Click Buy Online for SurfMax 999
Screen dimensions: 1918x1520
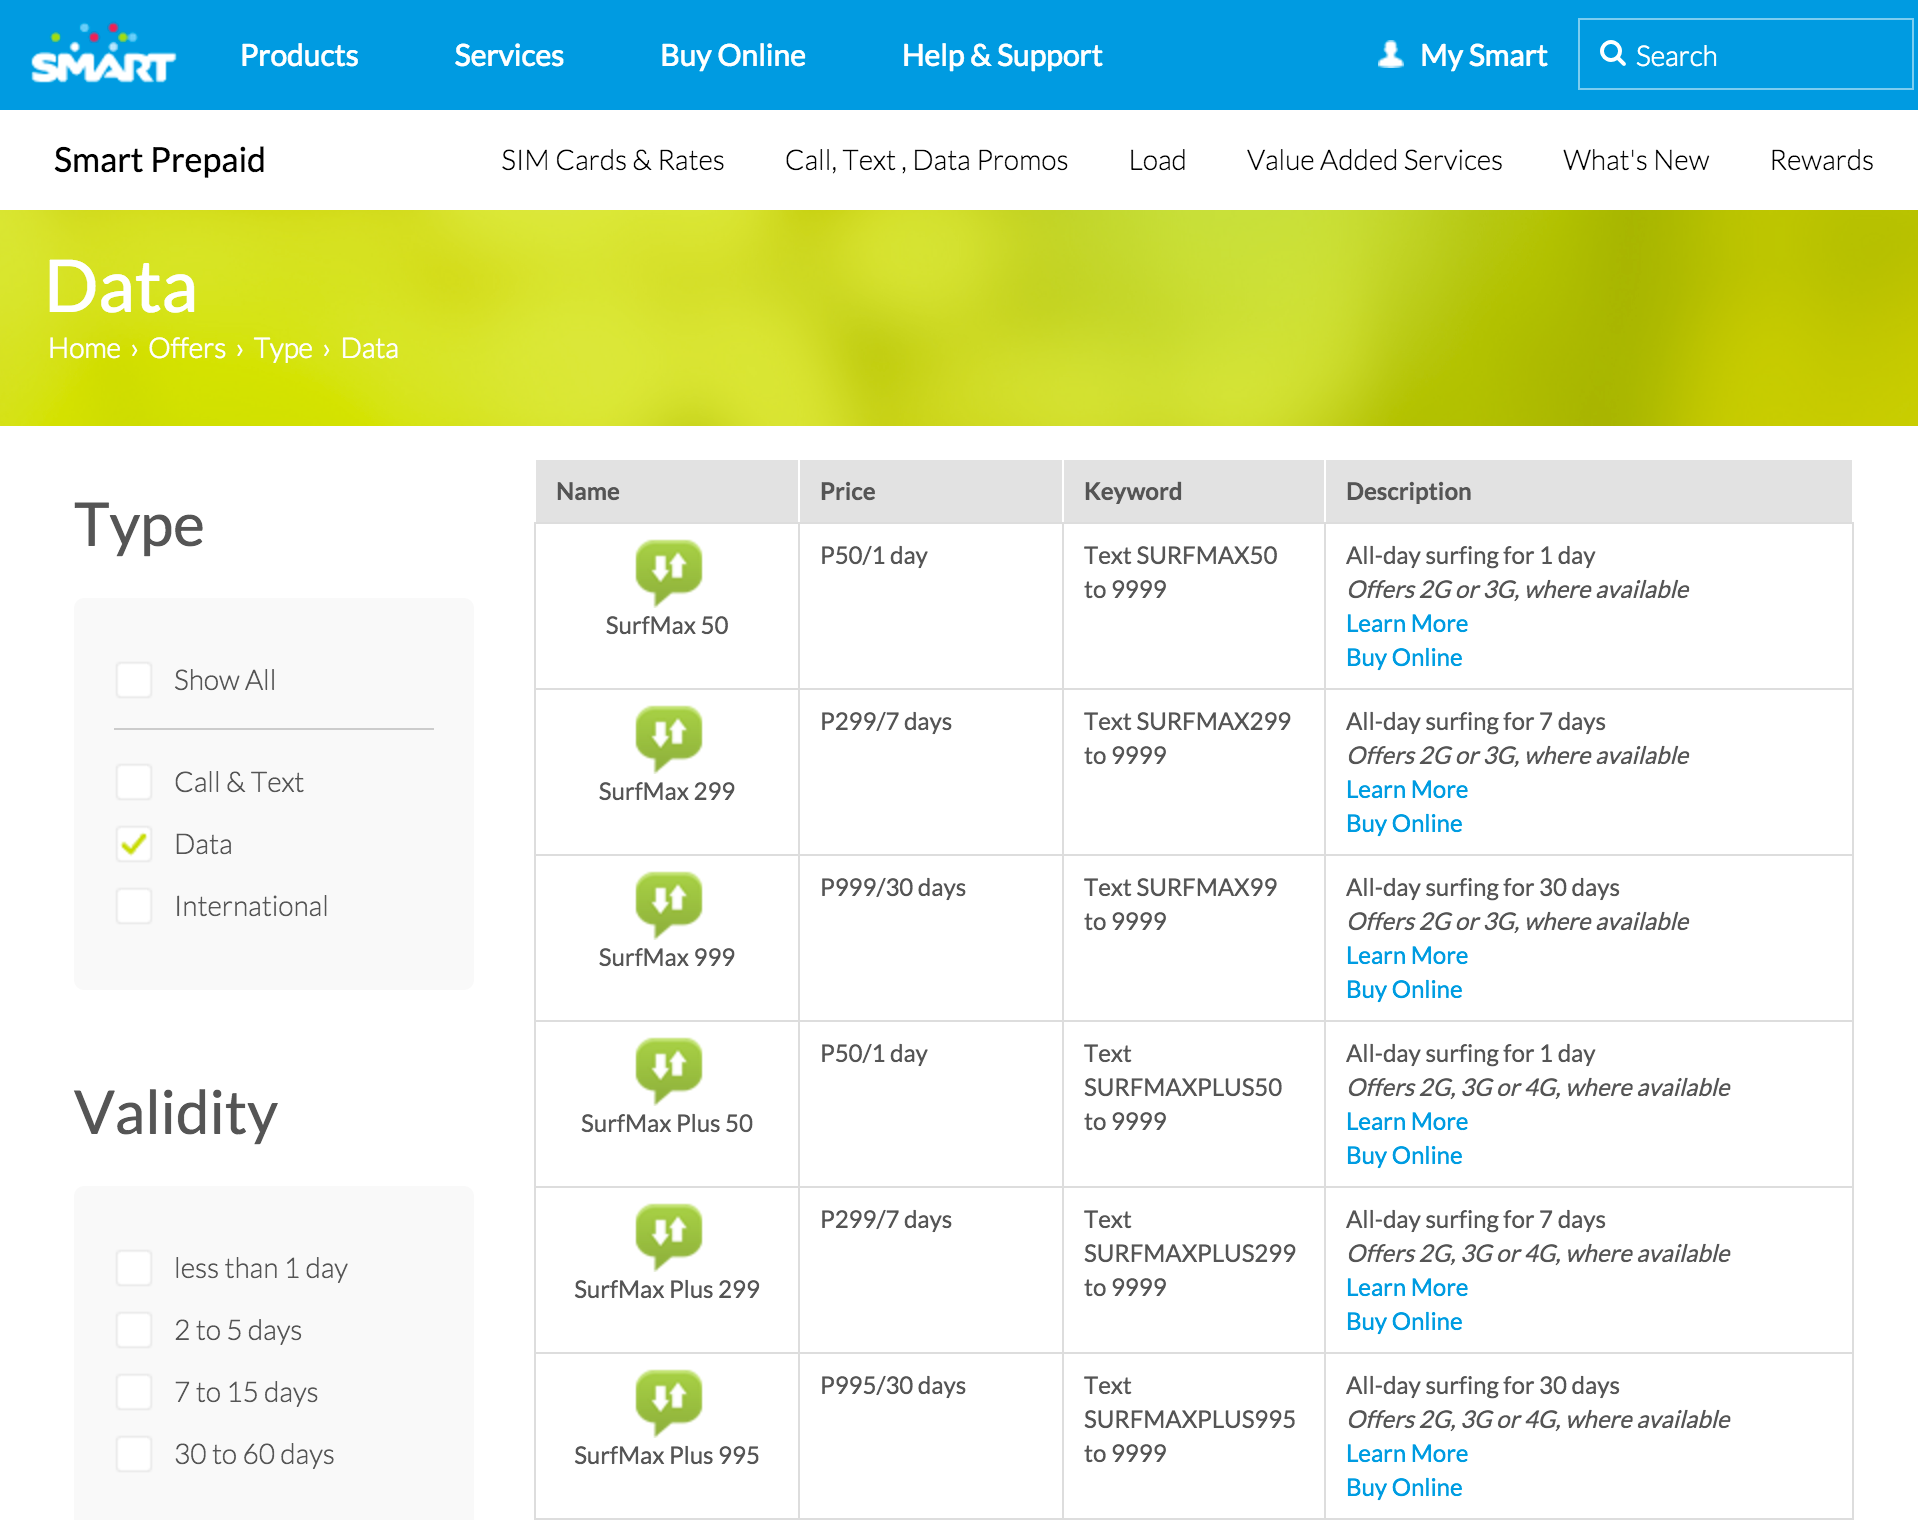click(x=1404, y=989)
